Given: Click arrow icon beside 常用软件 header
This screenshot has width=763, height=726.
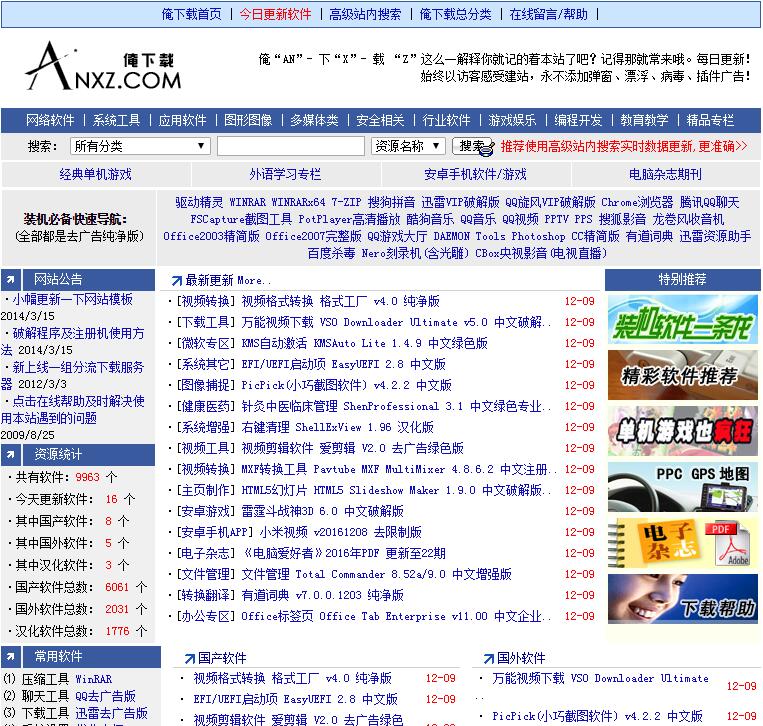Looking at the screenshot, I should (11, 657).
